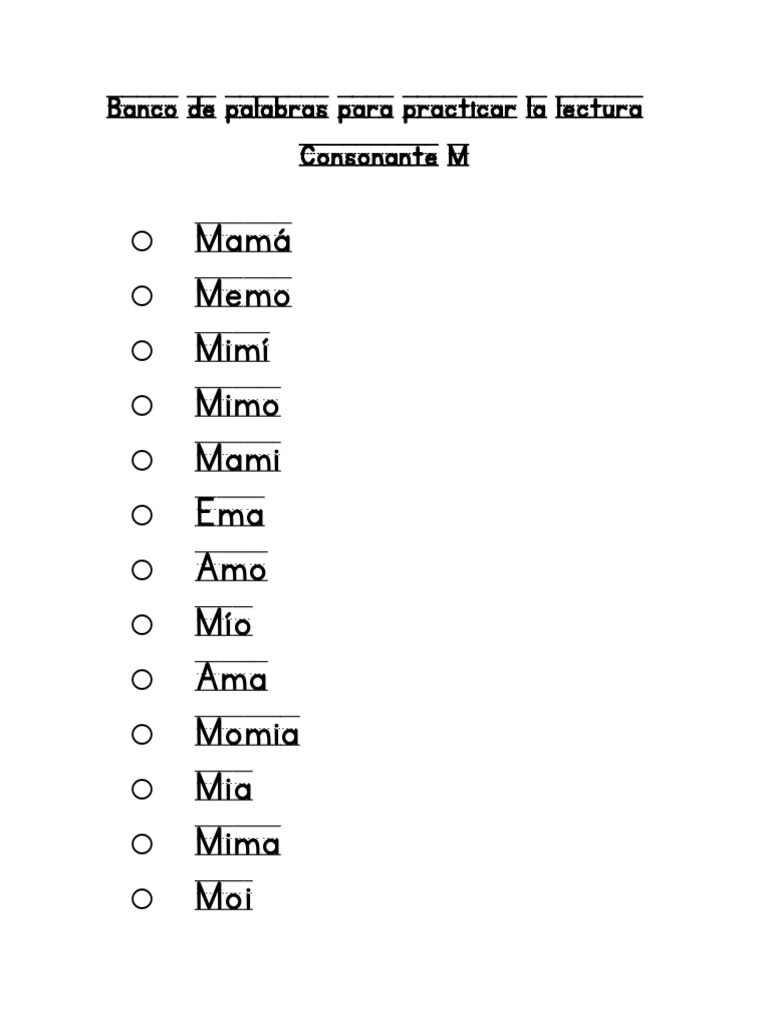
Task: Click the word Momia
Action: click(247, 732)
